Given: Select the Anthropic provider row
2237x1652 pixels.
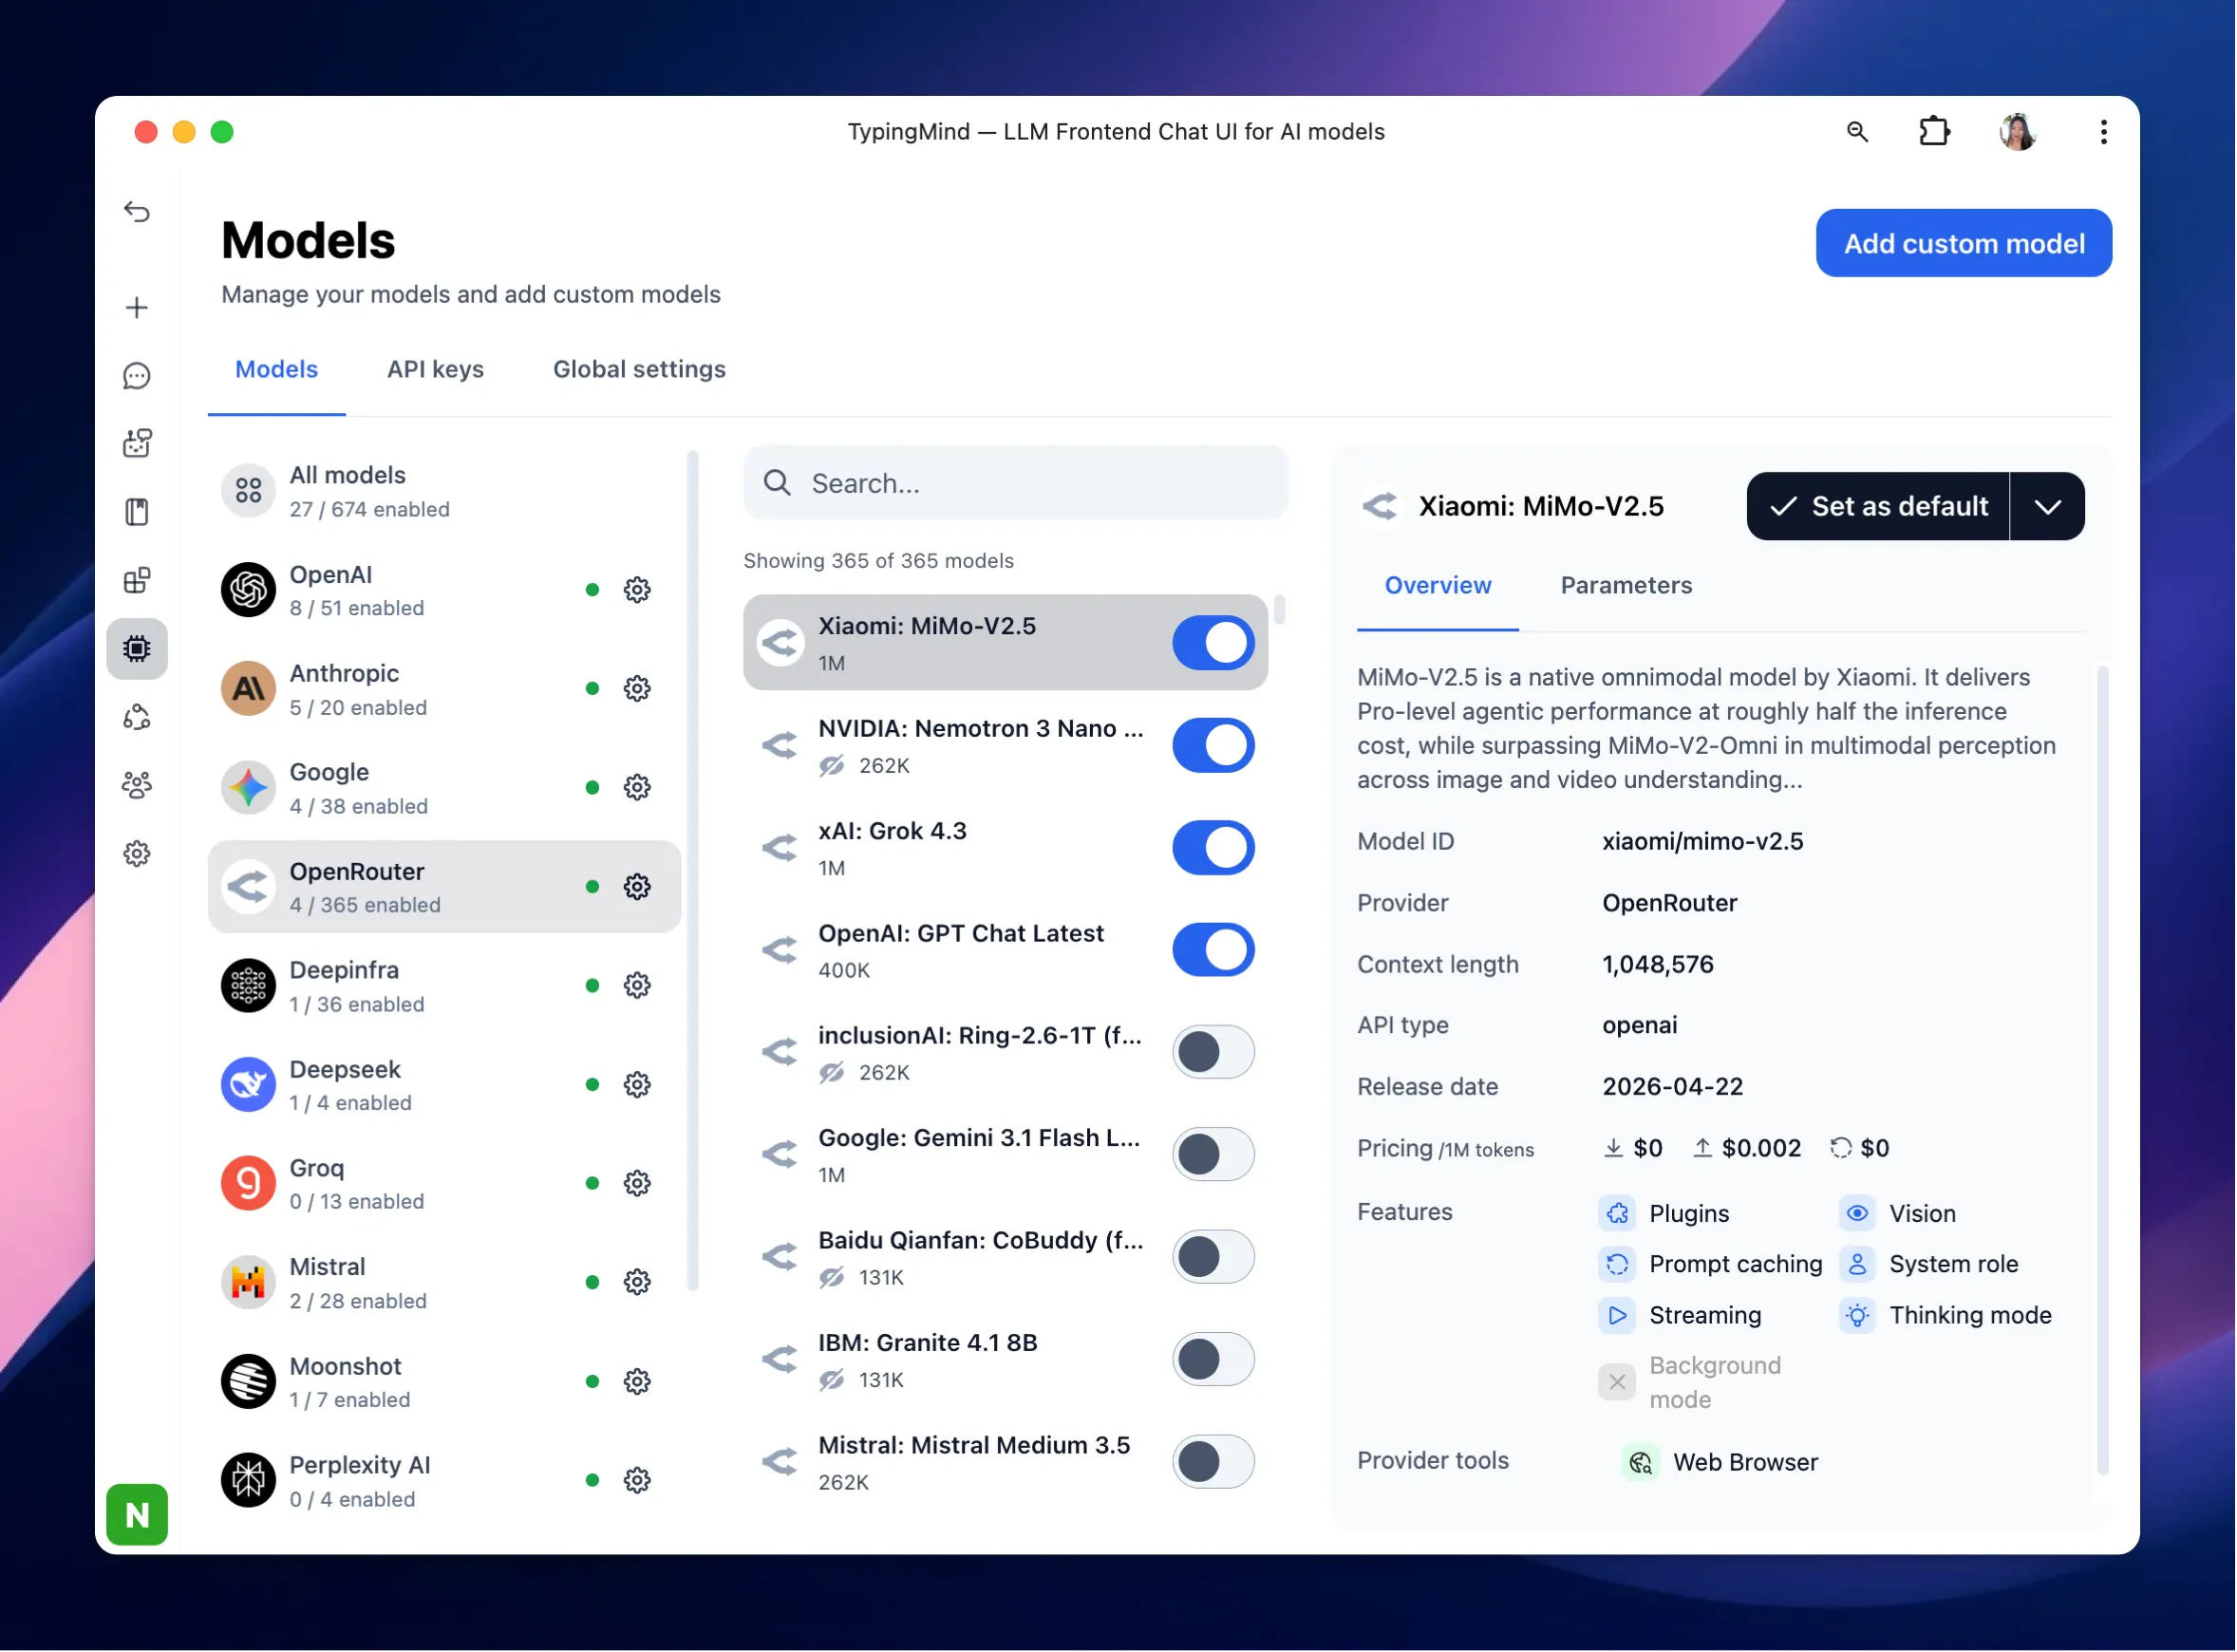Looking at the screenshot, I should pyautogui.click(x=444, y=689).
